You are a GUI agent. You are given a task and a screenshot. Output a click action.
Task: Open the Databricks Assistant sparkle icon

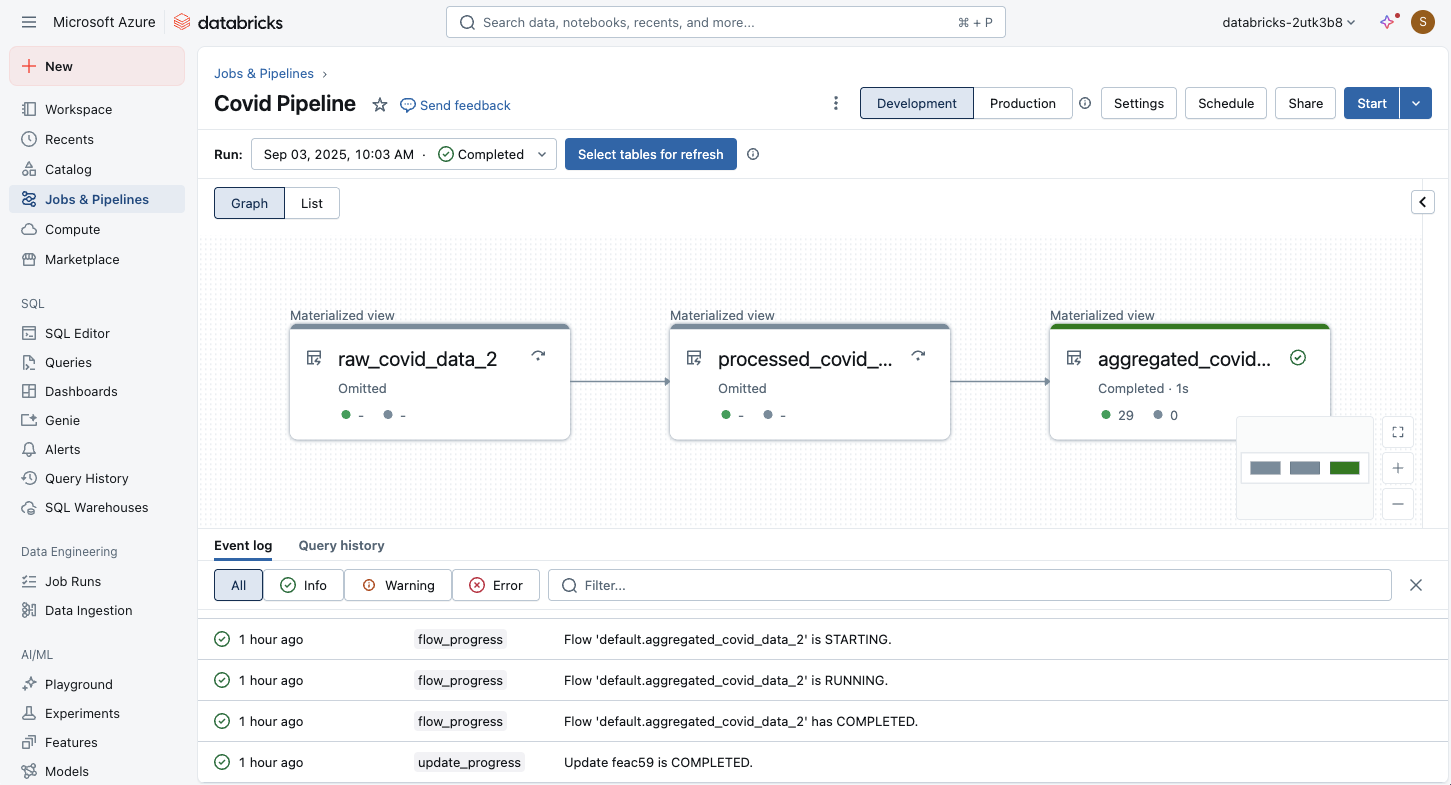coord(1388,21)
